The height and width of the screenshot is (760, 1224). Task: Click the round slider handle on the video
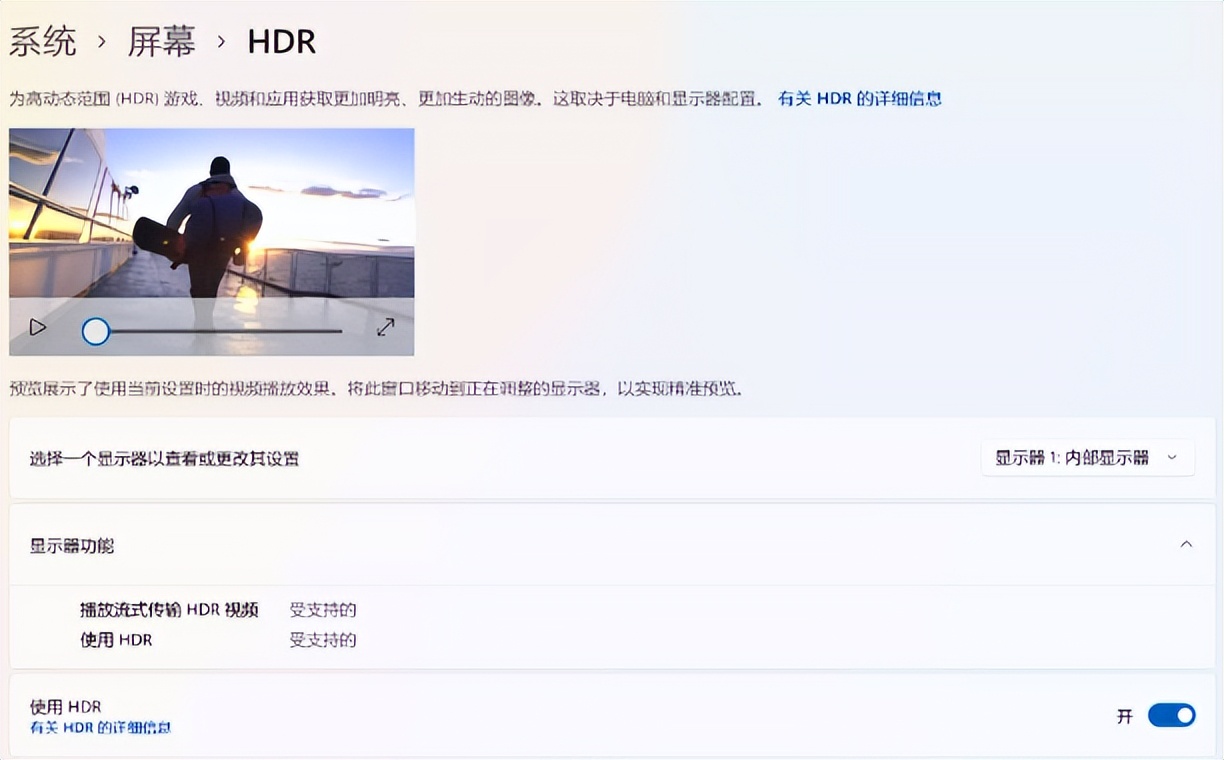[95, 331]
